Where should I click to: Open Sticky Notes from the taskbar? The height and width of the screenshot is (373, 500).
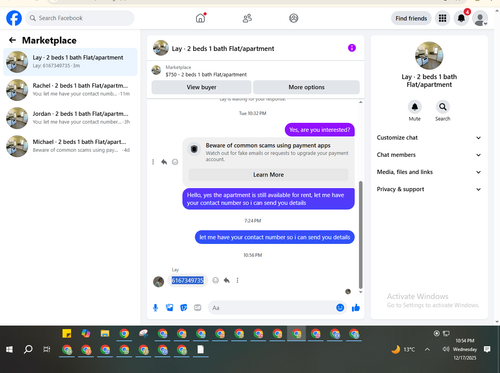(x=67, y=333)
